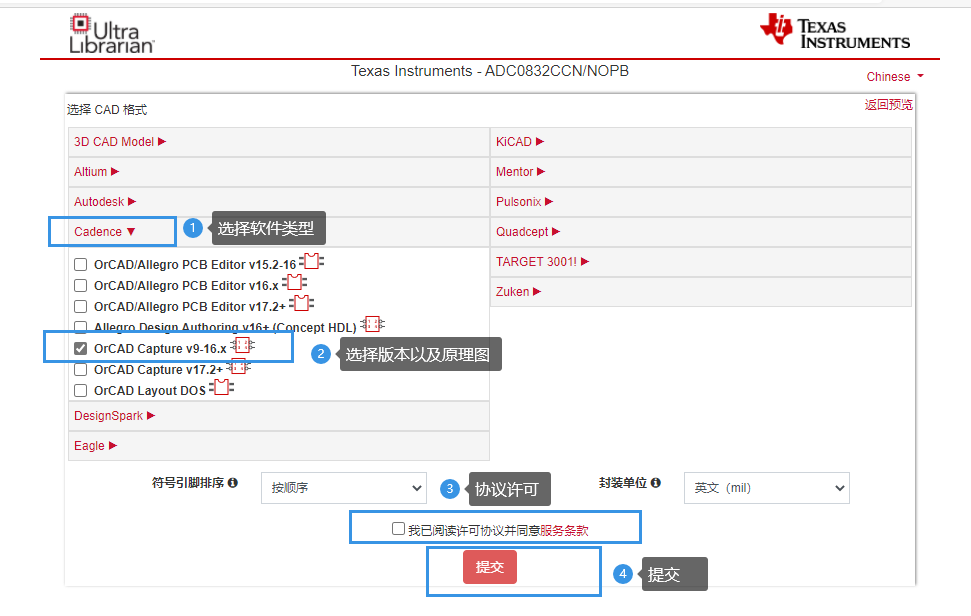Open the 按顺序 pin ordering dropdown
The width and height of the screenshot is (971, 616).
point(343,488)
